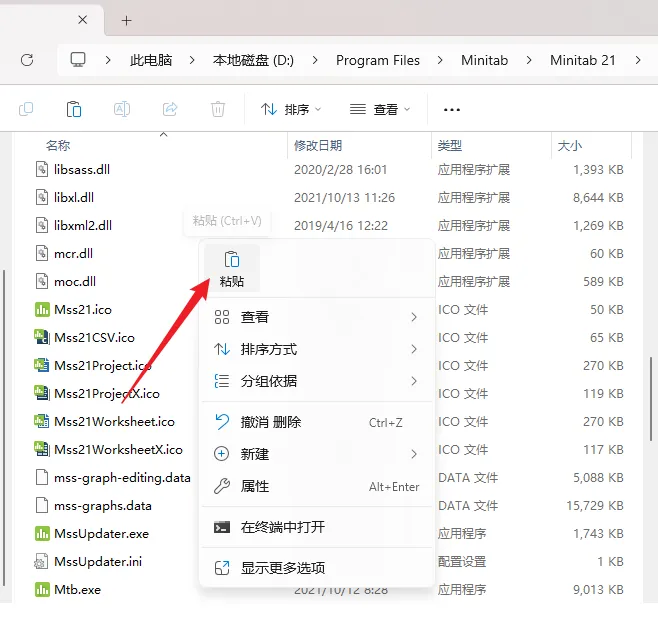
Task: Select the Mss21Worksheet.ico file icon
Action: click(42, 421)
